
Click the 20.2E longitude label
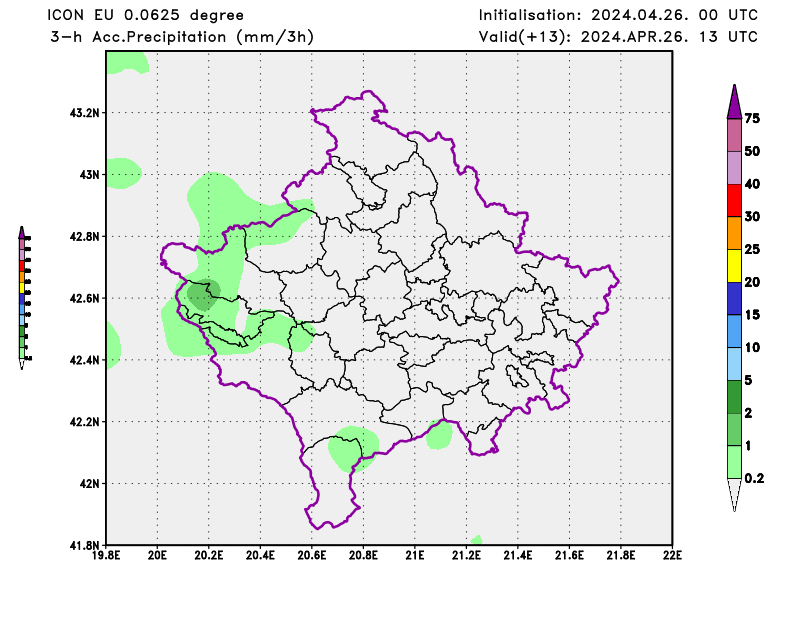pyautogui.click(x=209, y=555)
